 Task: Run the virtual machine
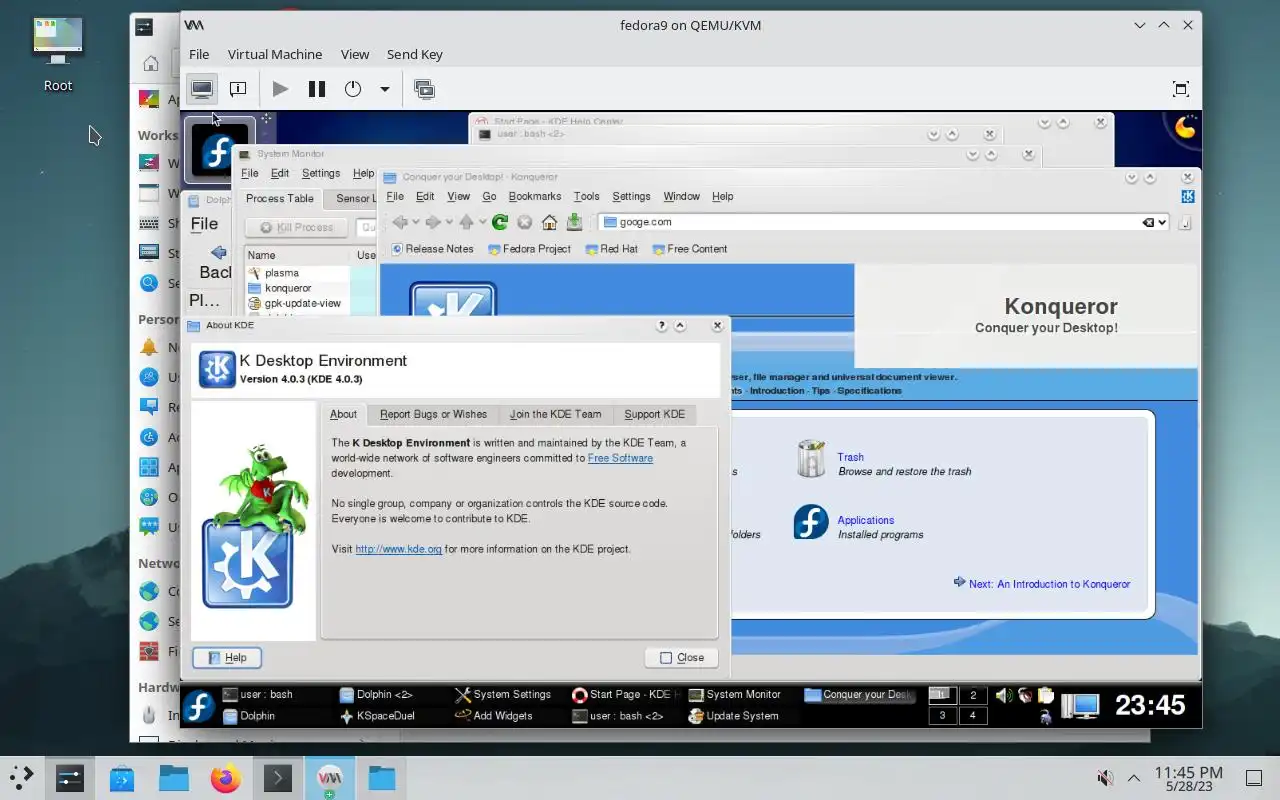tap(281, 89)
